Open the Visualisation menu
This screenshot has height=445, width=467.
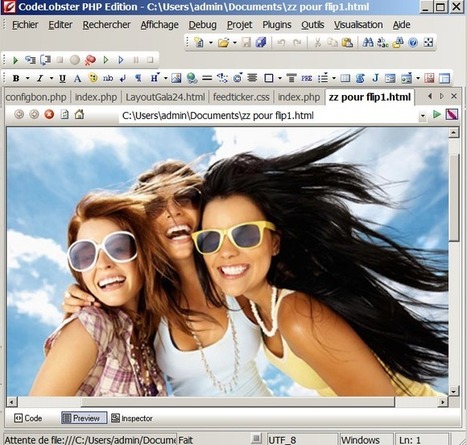(x=358, y=25)
